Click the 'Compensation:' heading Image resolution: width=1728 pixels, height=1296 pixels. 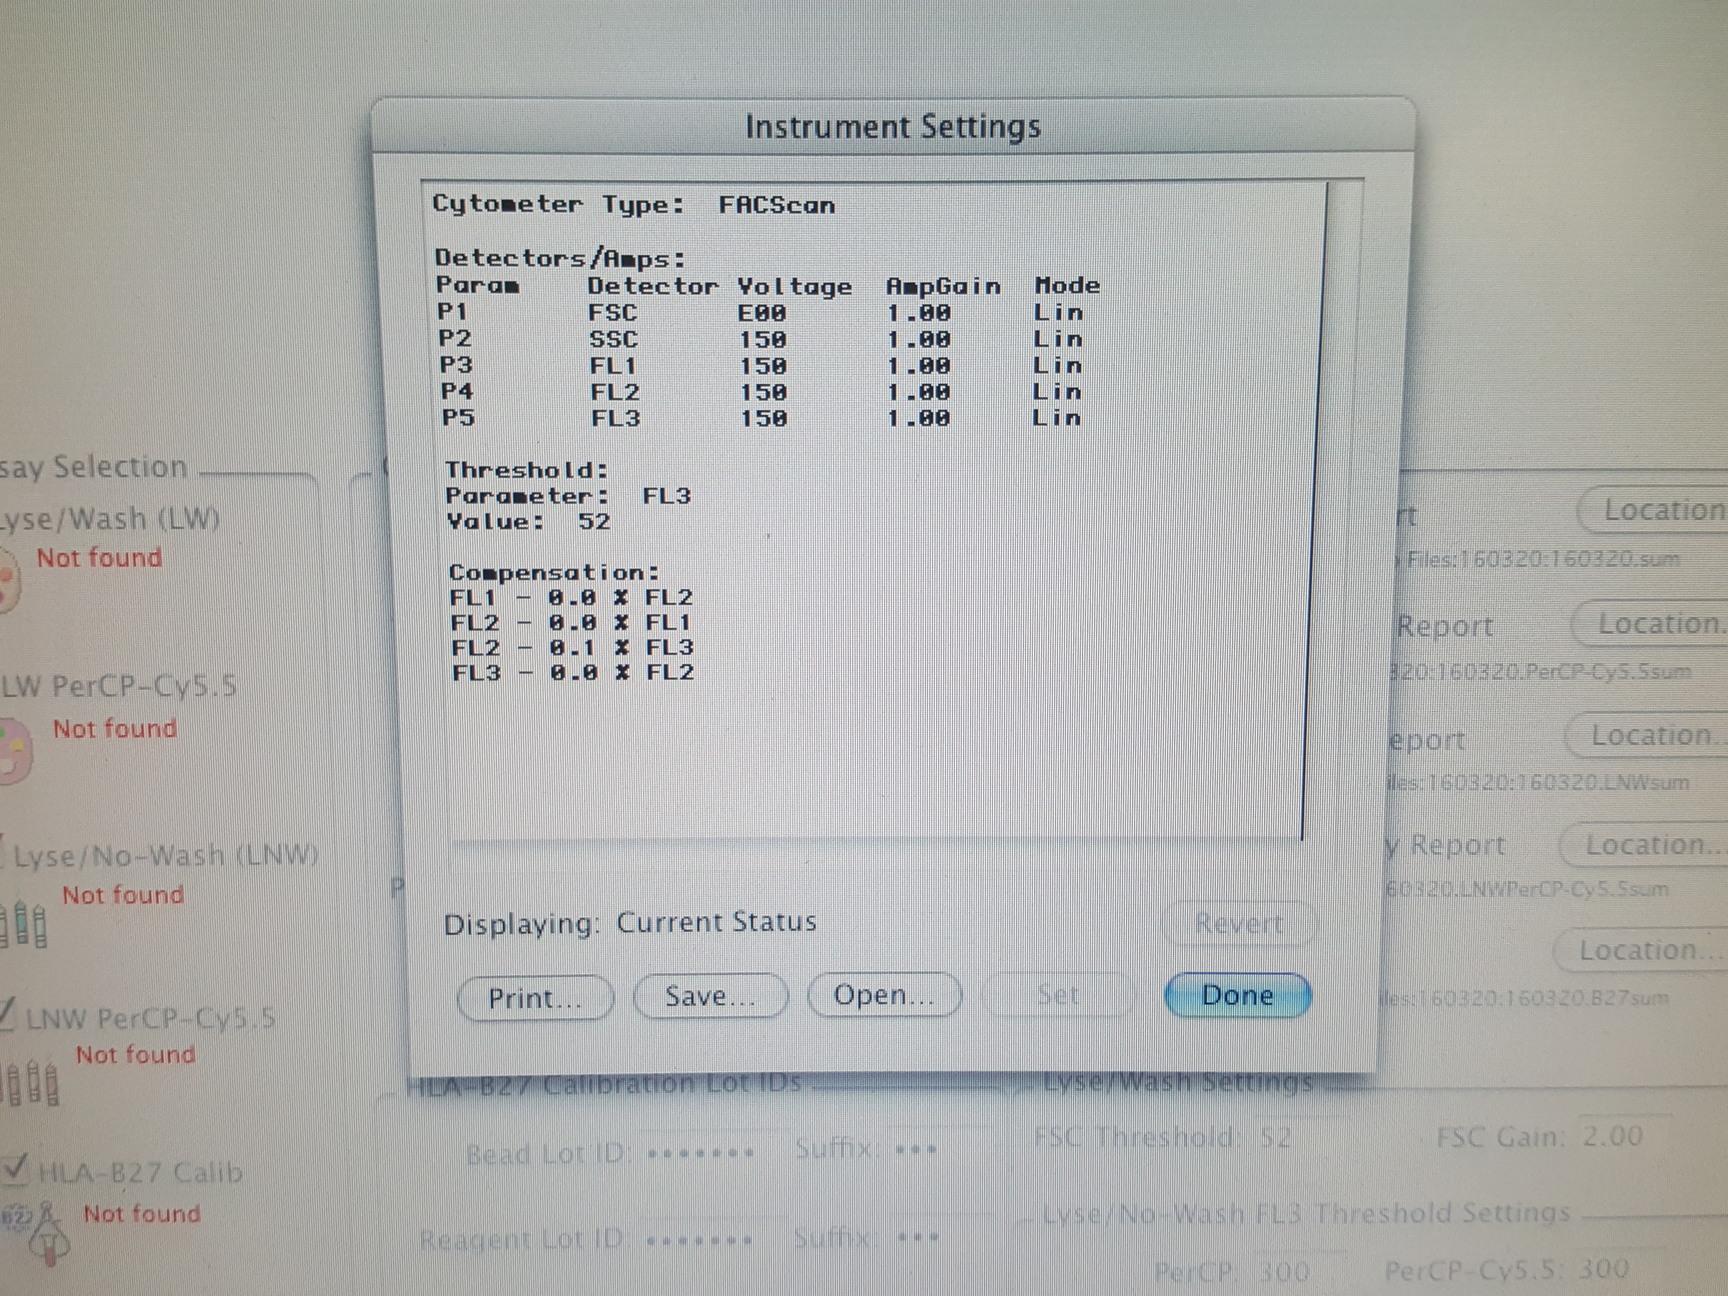(554, 572)
